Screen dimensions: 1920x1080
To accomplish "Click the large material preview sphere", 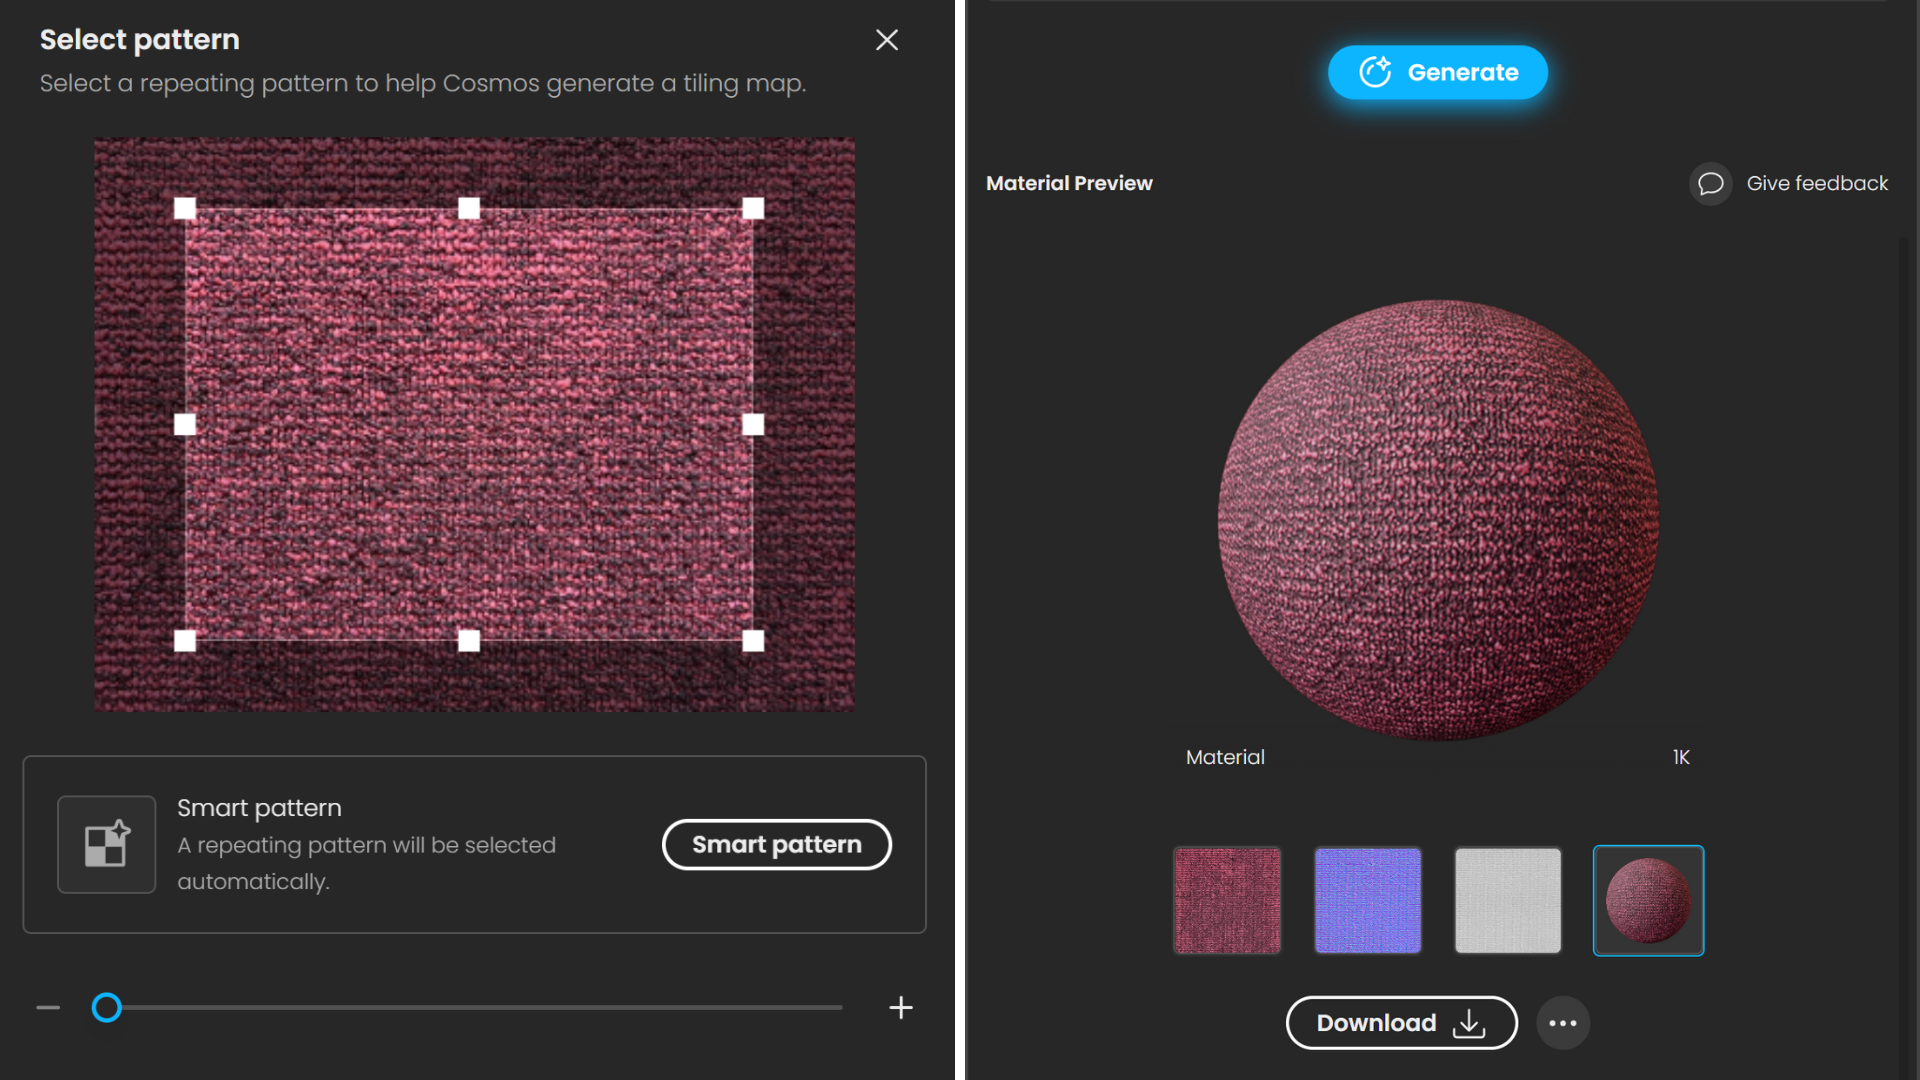I will click(1438, 520).
